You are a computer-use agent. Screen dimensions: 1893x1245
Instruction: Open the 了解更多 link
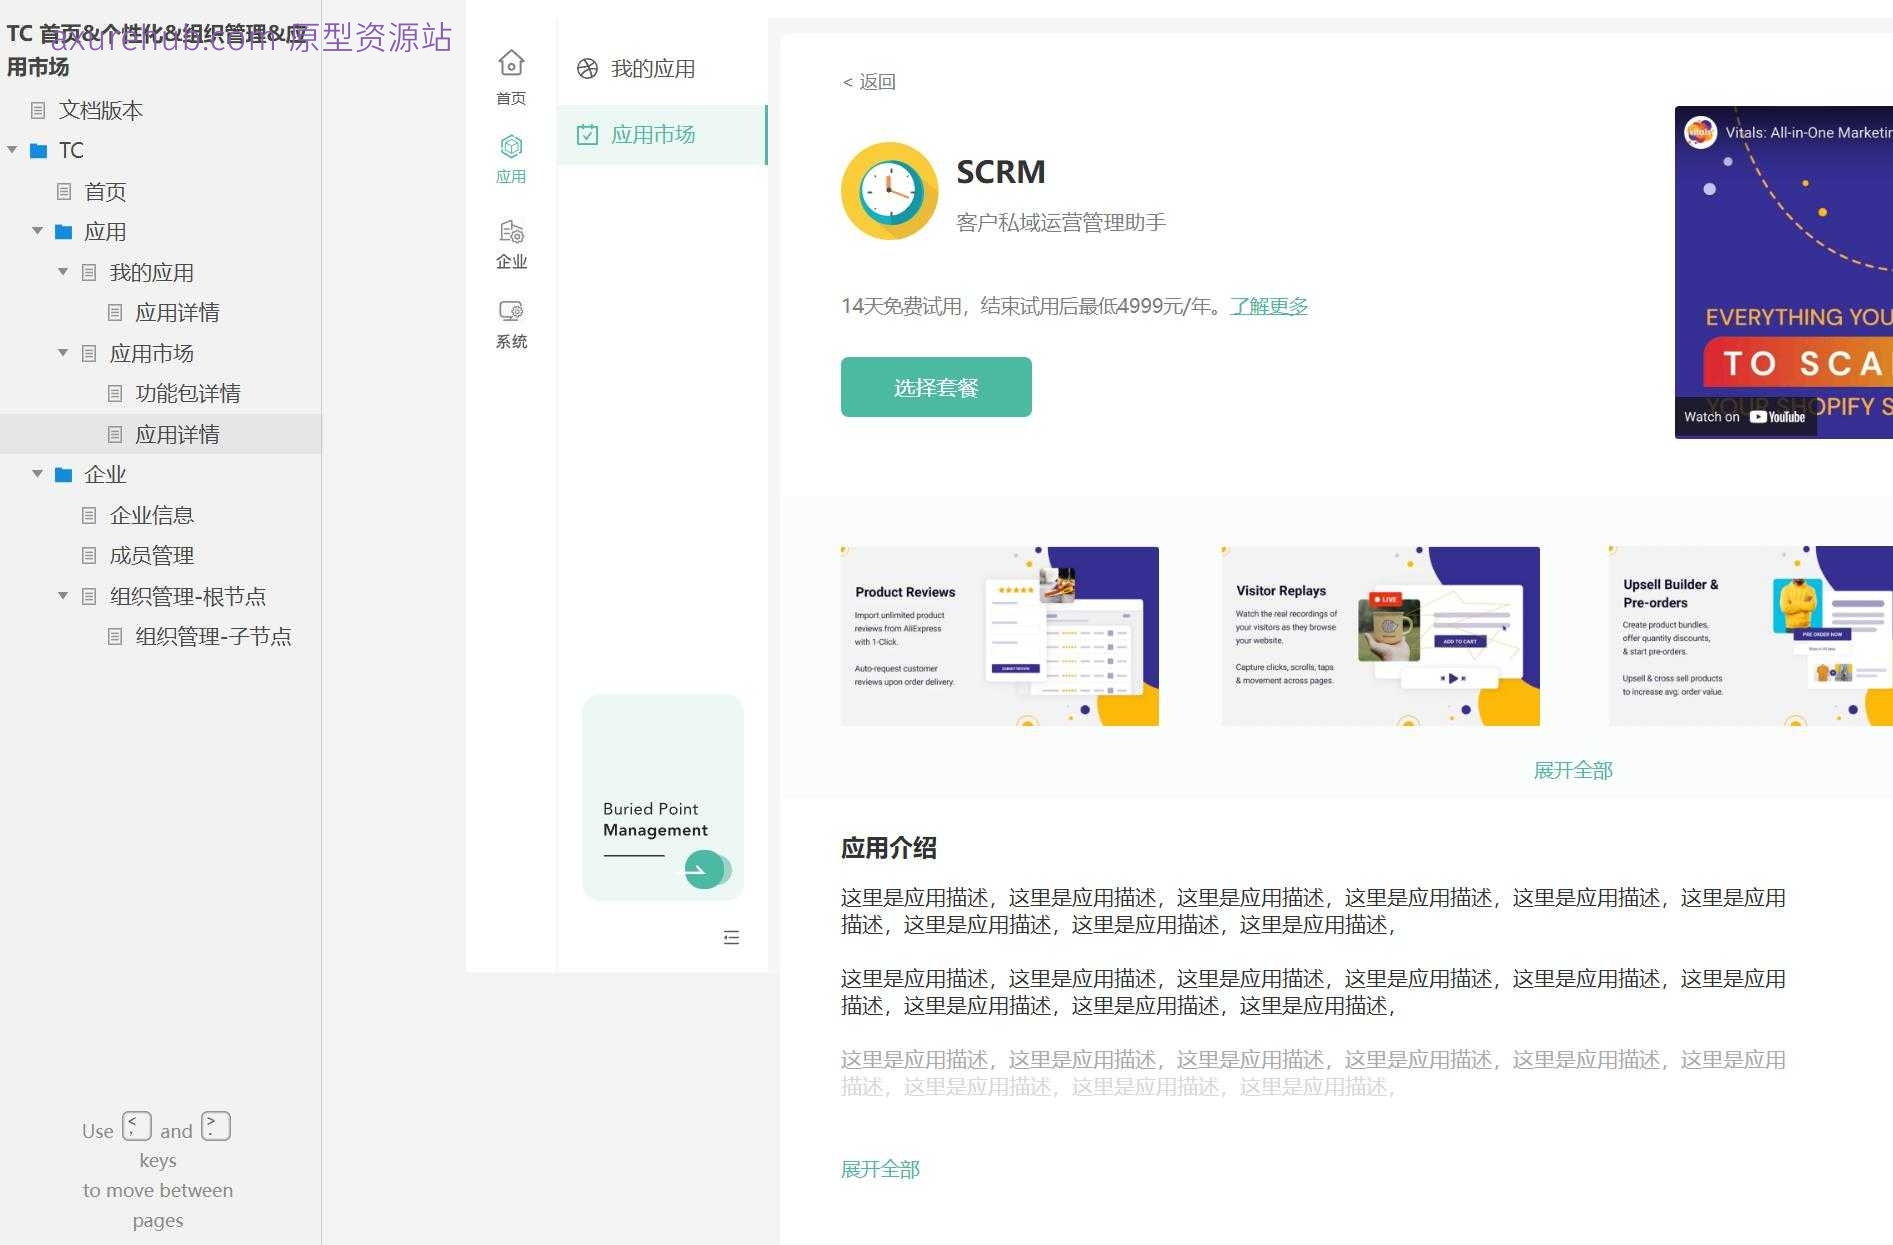[x=1268, y=306]
